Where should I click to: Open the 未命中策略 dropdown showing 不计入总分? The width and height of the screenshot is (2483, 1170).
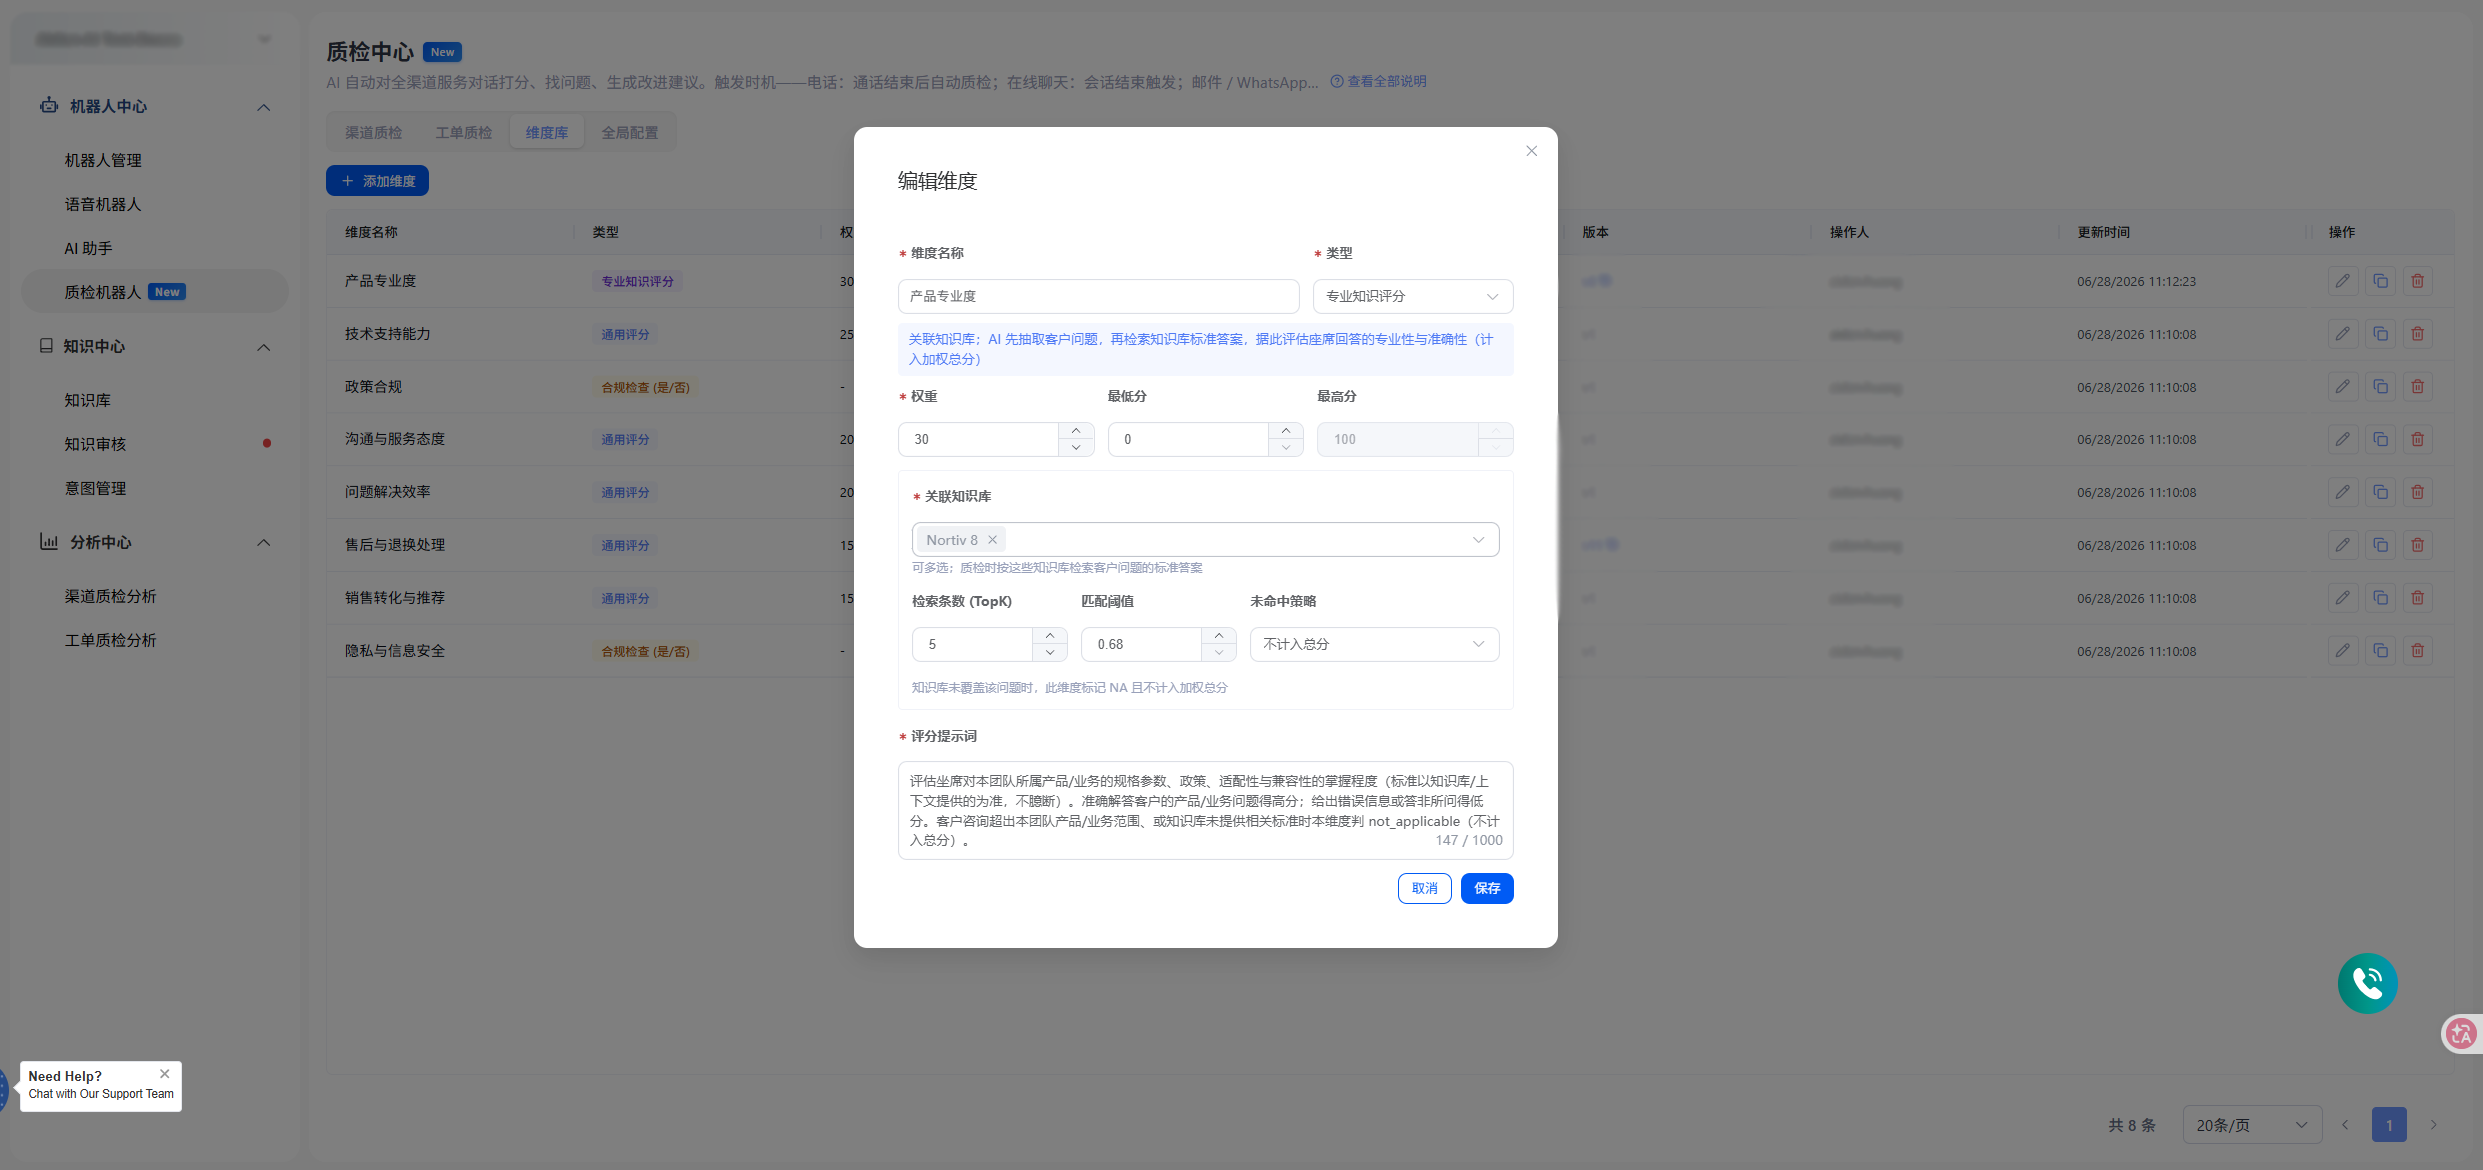(1374, 644)
